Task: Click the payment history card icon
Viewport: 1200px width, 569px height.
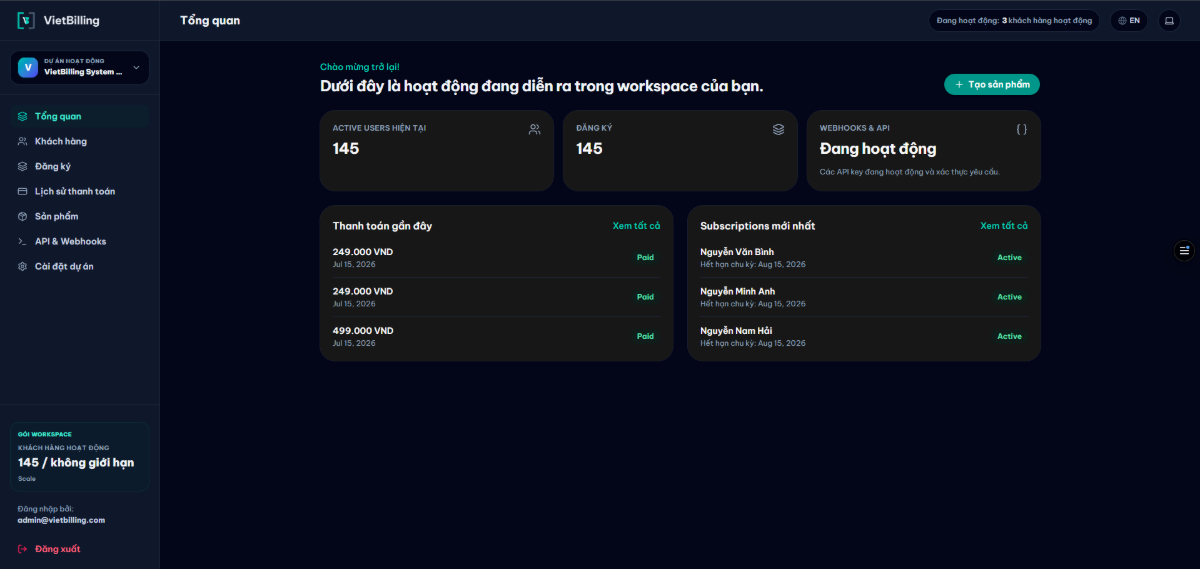Action: pos(23,191)
